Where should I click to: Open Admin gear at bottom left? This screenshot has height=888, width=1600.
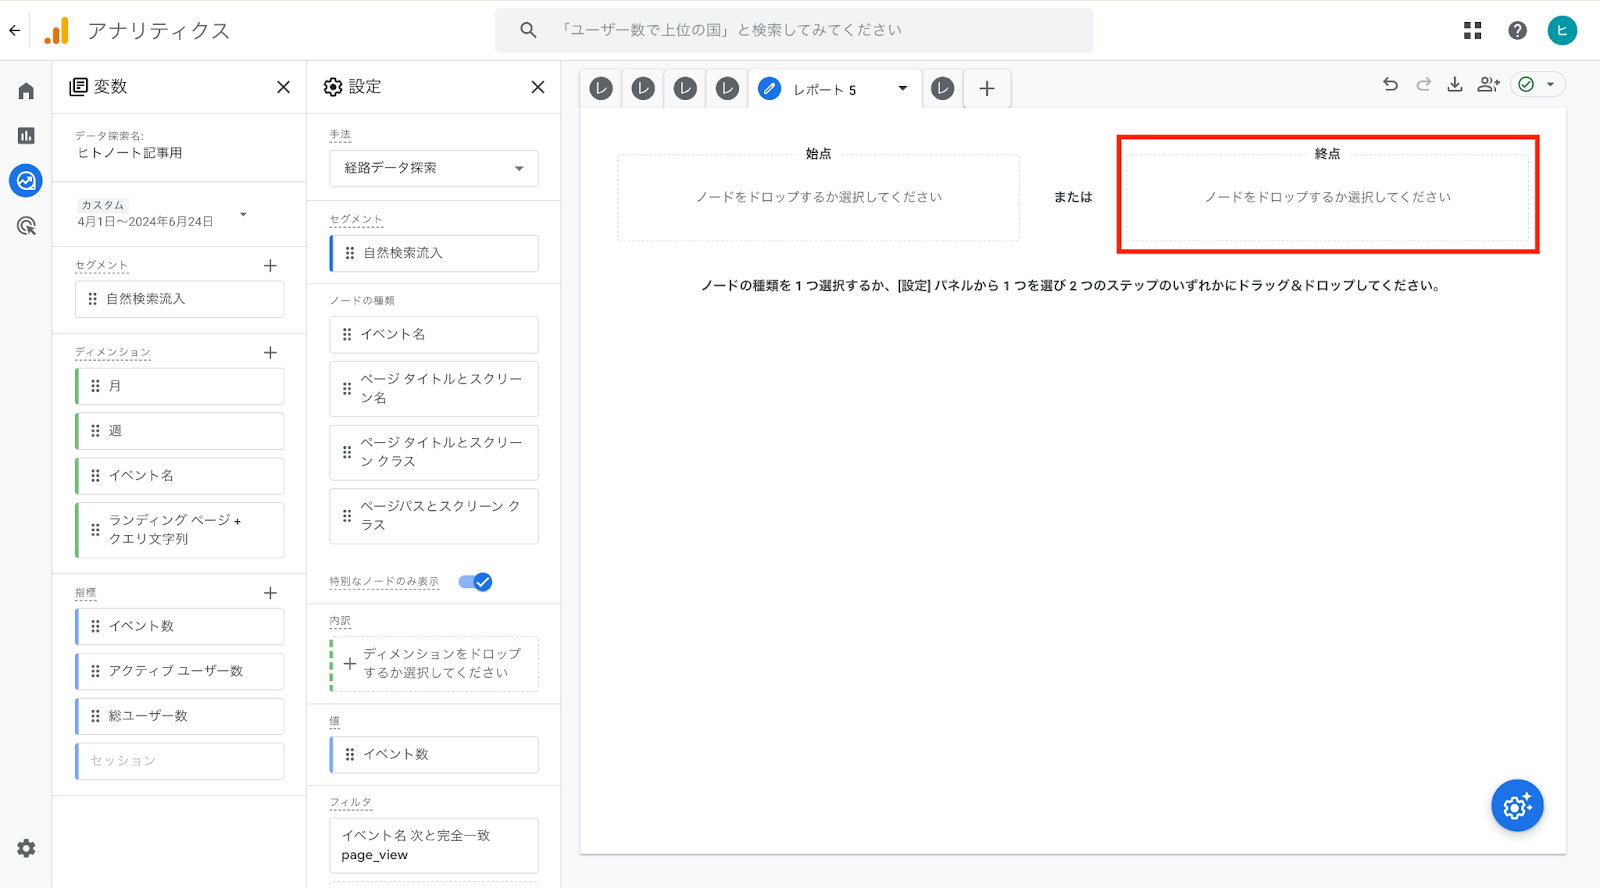pos(26,848)
